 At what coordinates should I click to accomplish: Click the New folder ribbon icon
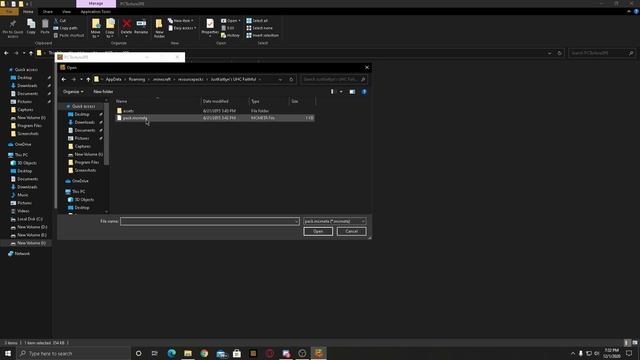[x=159, y=29]
